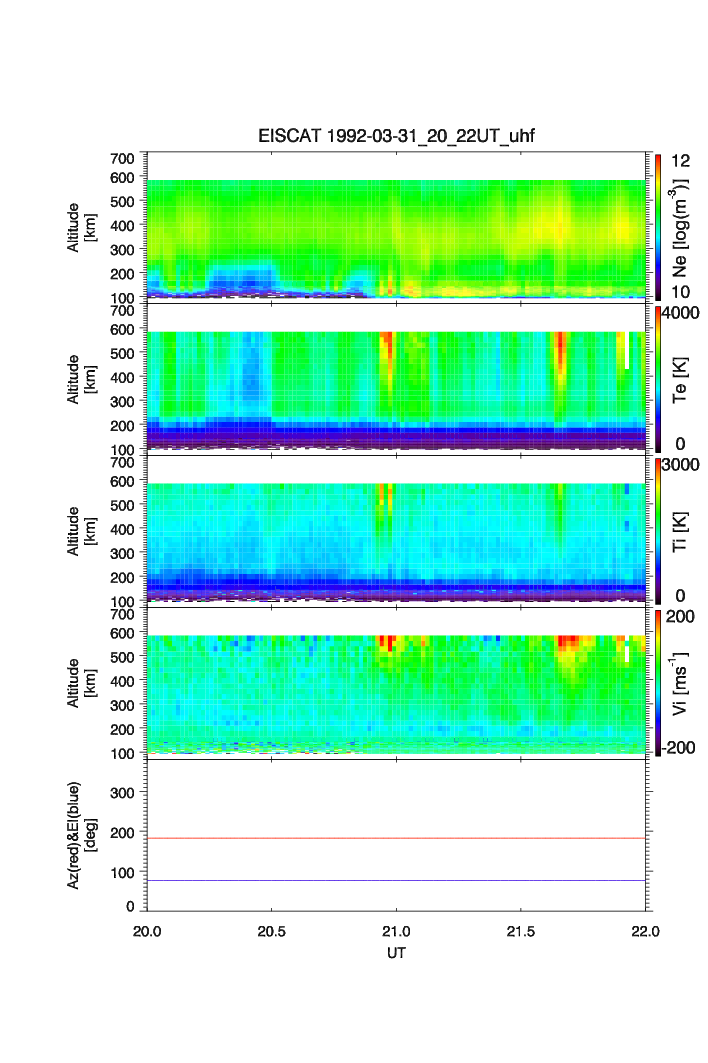Image resolution: width=708 pixels, height=1063 pixels.
Task: Click the '21.0' time tick label
Action: [x=396, y=931]
